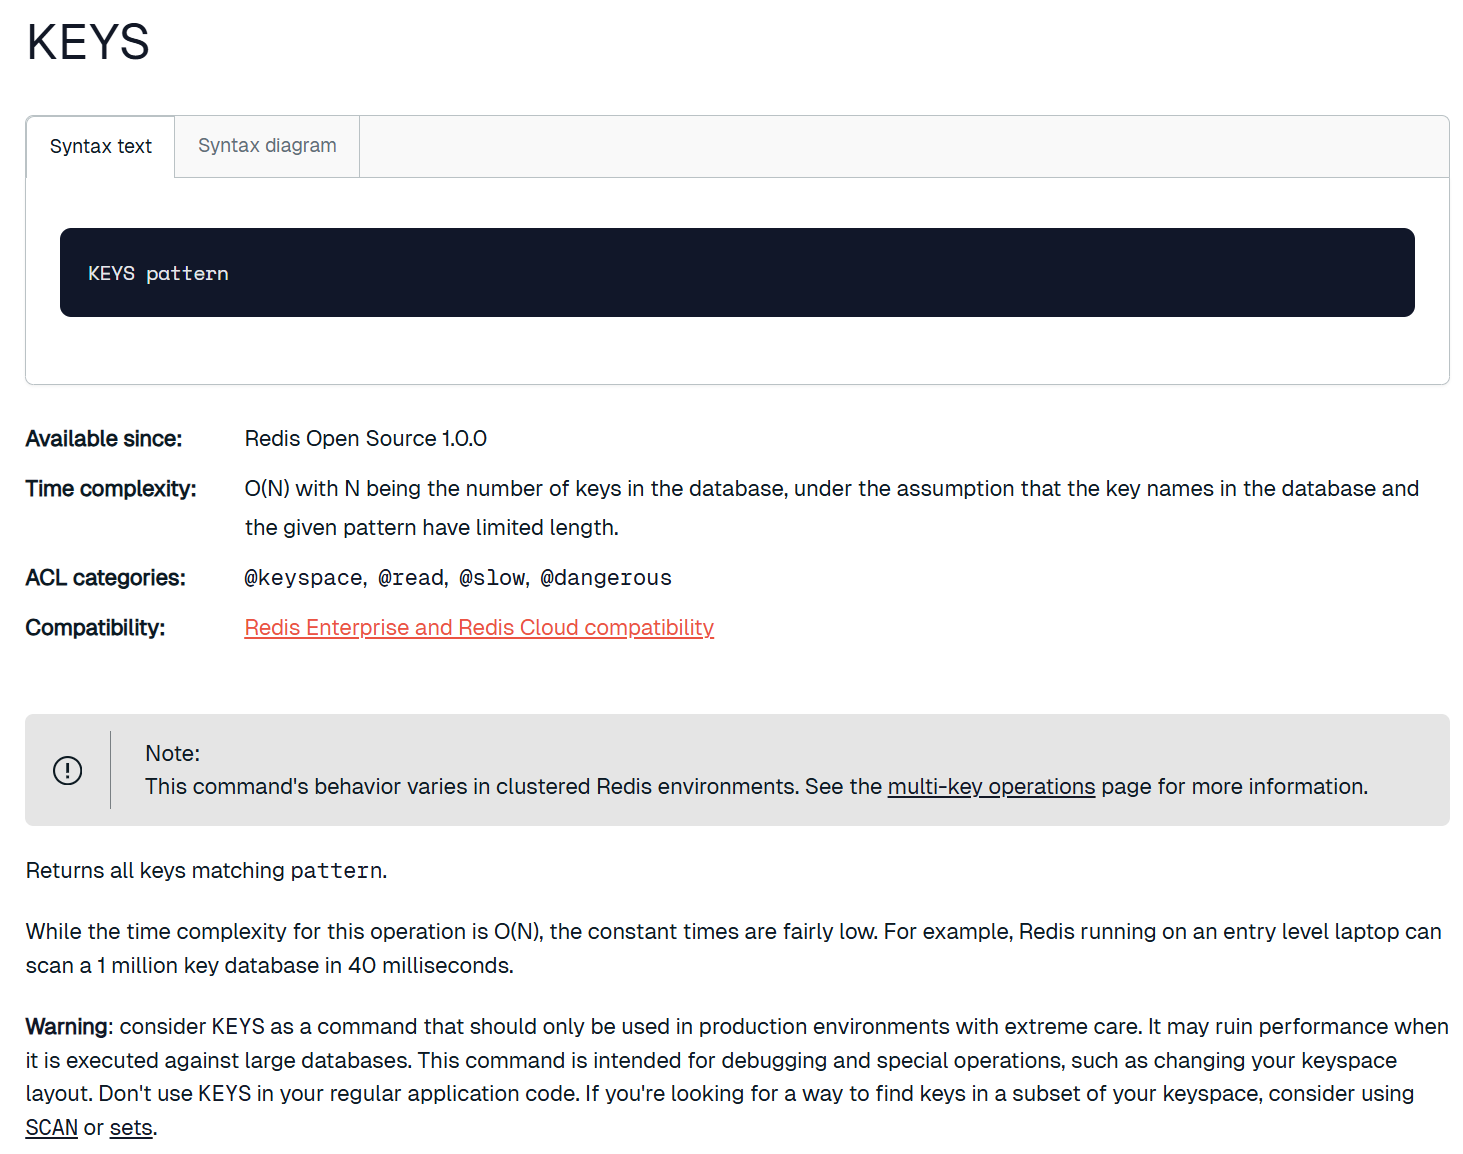Screen dimensions: 1463x1154
Task: Click the 'Time complexity:' label
Action: [x=111, y=488]
